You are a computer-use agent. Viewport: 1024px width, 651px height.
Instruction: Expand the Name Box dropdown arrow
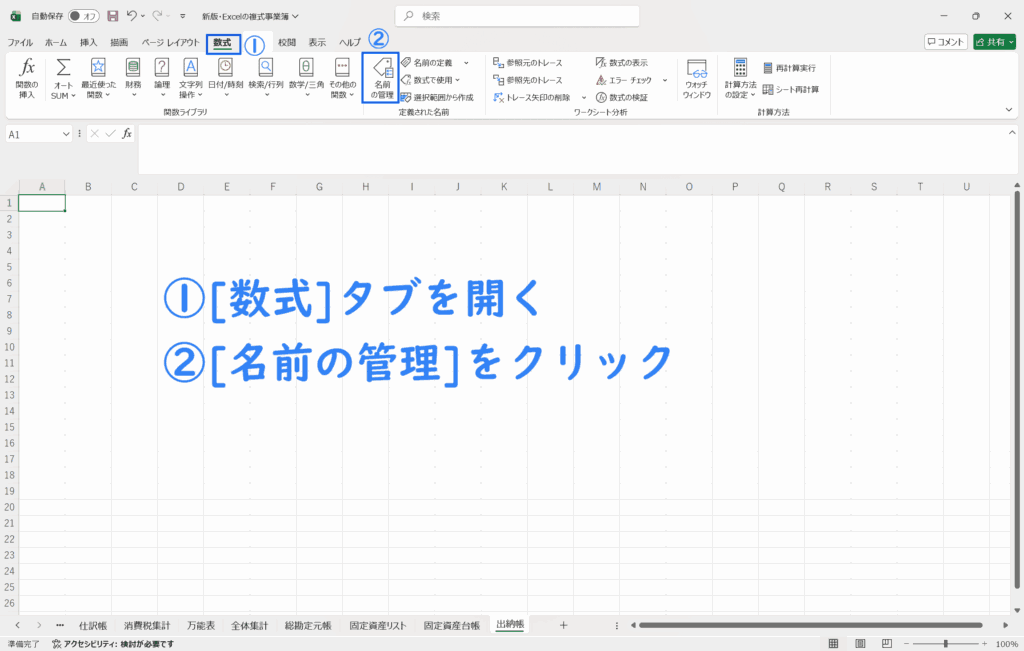(x=66, y=134)
